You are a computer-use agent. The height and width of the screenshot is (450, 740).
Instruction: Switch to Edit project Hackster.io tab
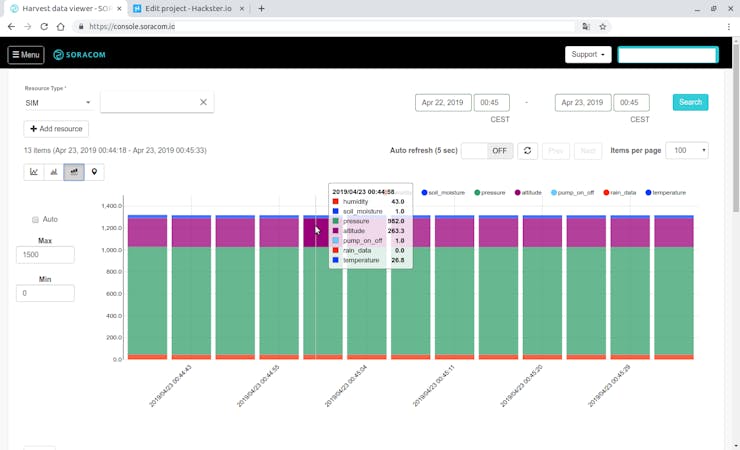tap(188, 8)
